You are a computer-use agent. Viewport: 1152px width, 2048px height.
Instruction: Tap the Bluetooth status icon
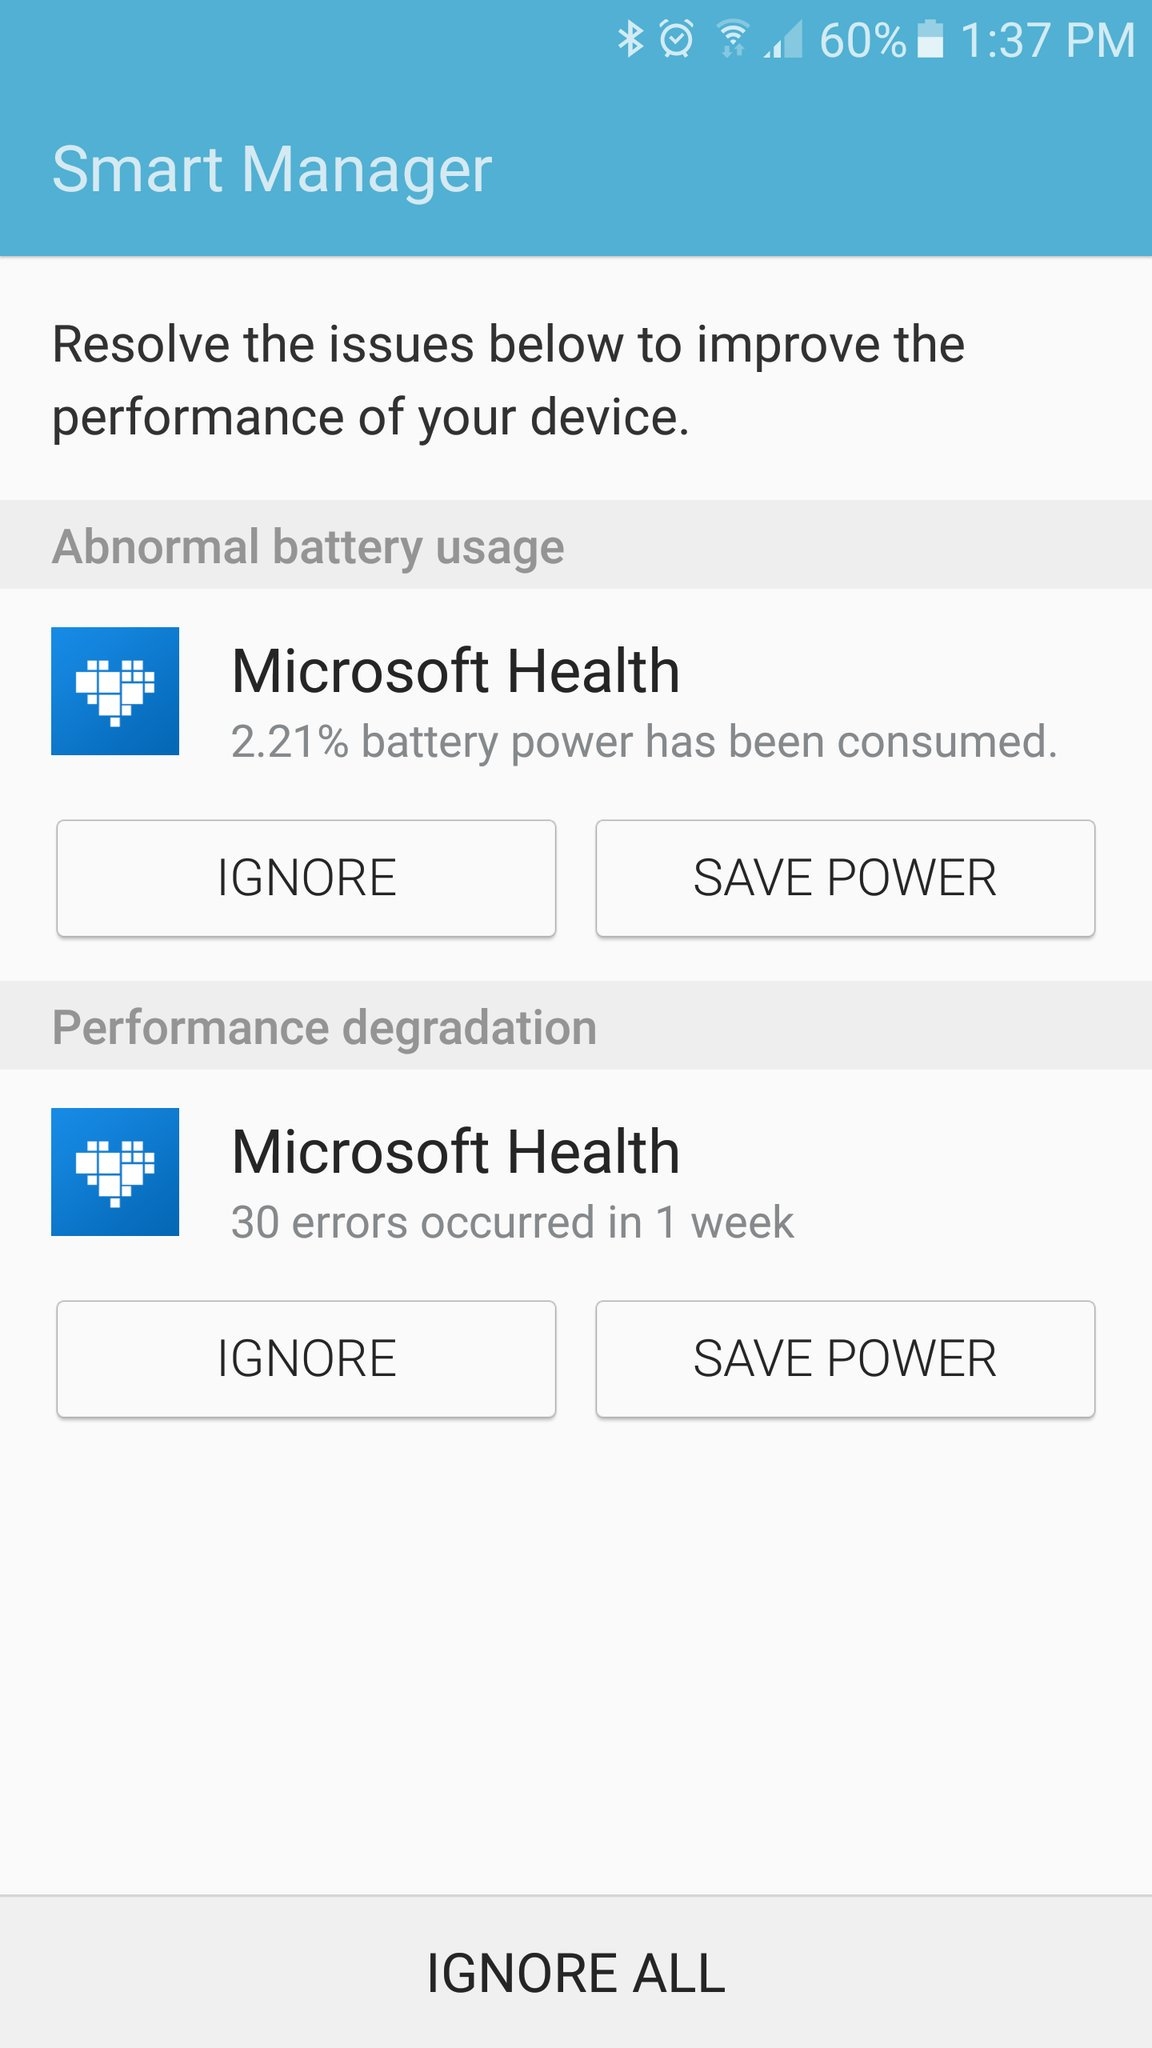pyautogui.click(x=630, y=40)
